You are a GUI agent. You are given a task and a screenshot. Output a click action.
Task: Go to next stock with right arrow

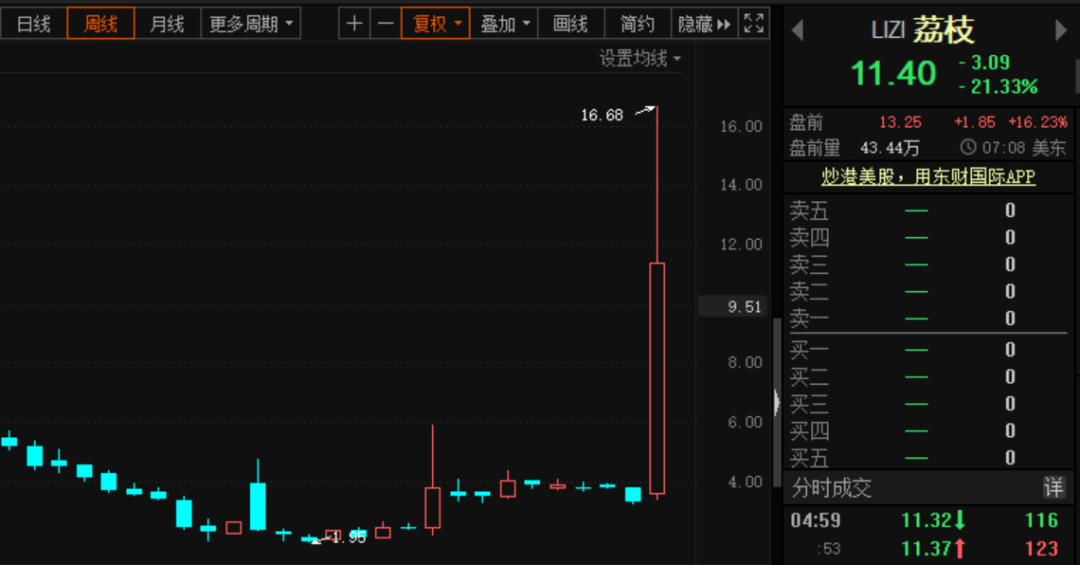pos(1061,30)
